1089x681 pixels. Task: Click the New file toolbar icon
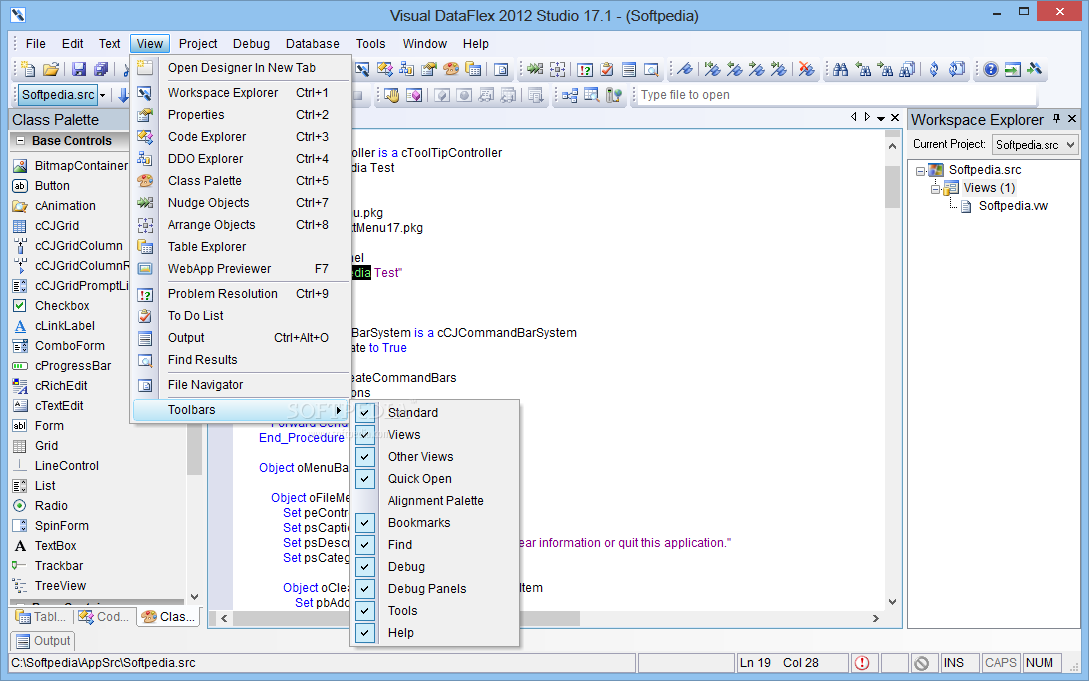click(28, 69)
